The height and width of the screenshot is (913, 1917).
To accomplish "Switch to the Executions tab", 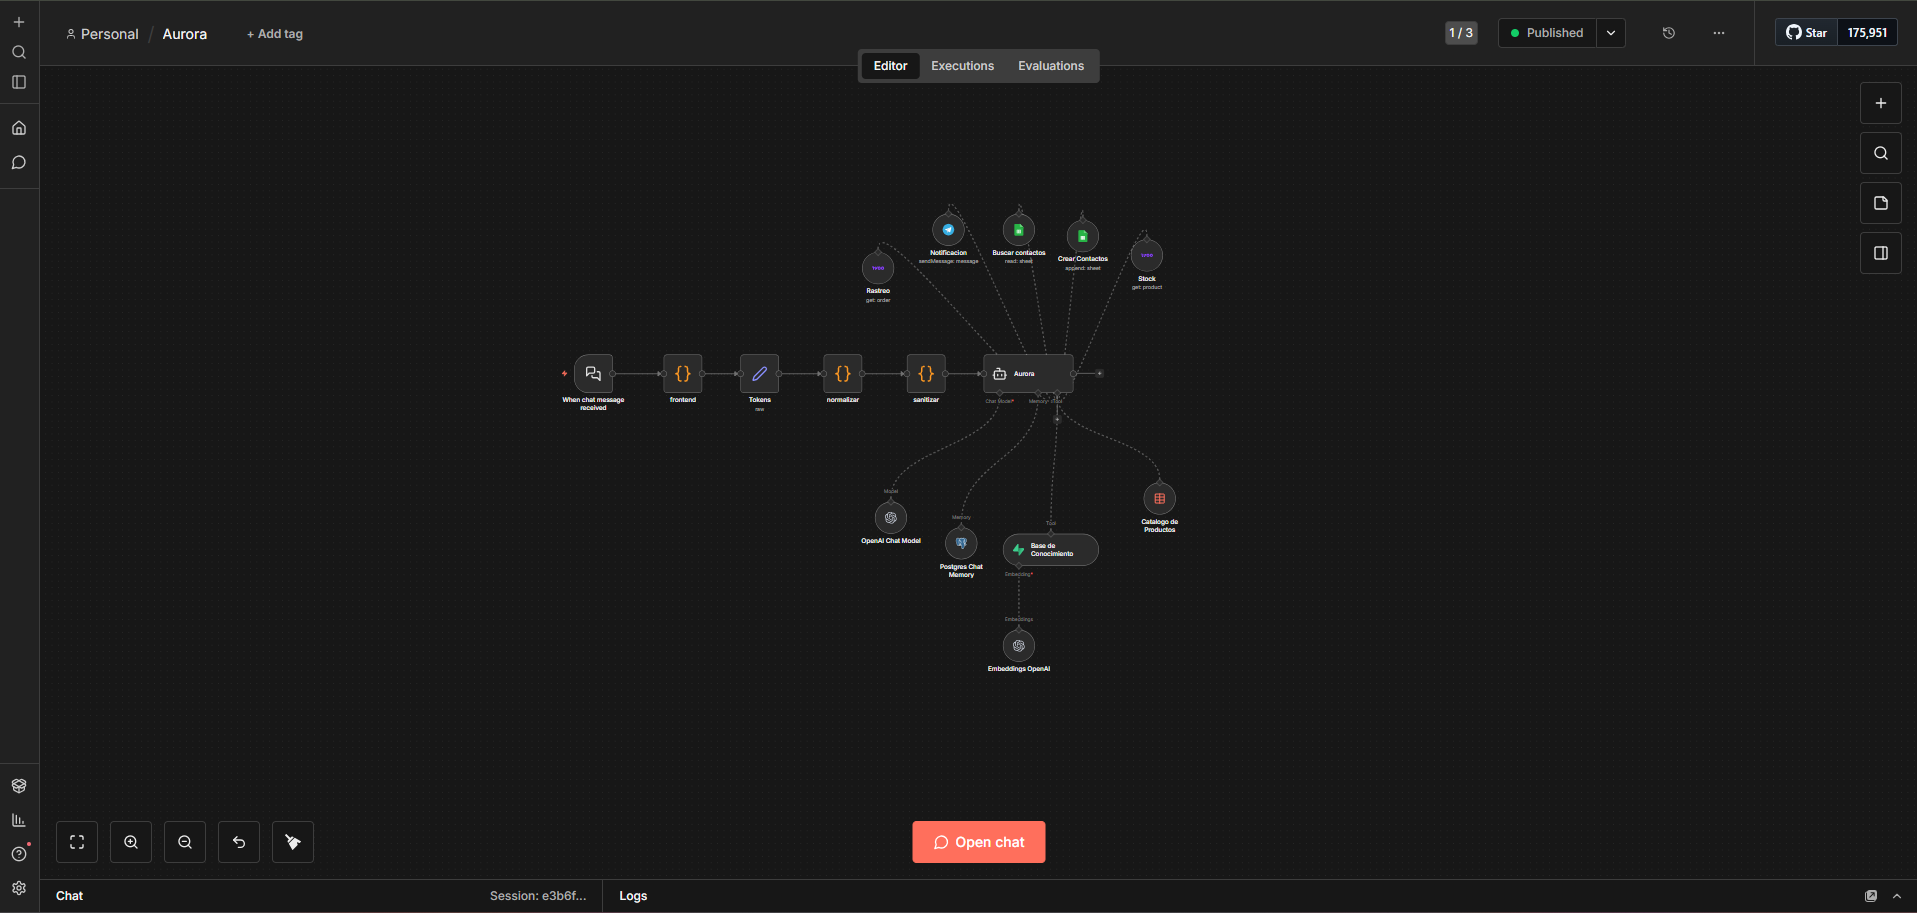I will pyautogui.click(x=962, y=66).
